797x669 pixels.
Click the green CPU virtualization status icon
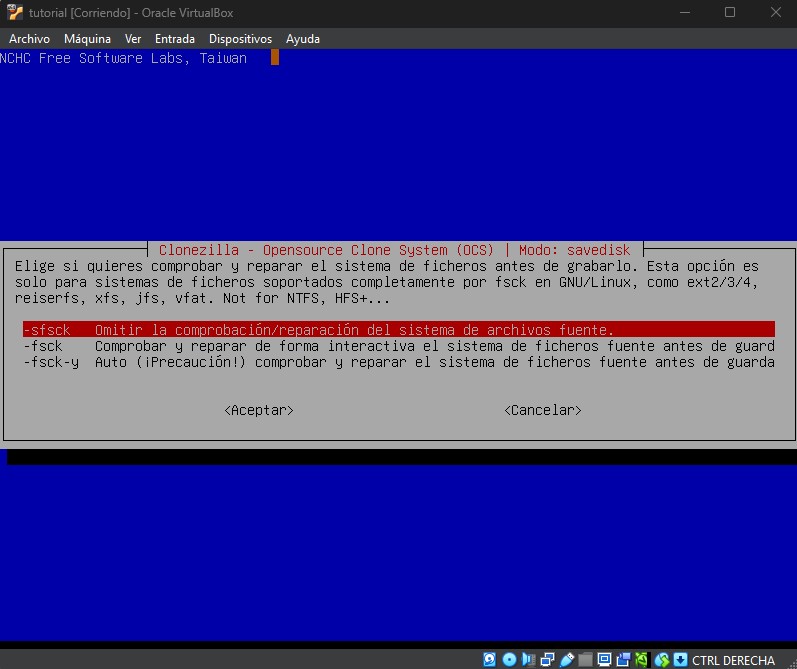pyautogui.click(x=641, y=659)
